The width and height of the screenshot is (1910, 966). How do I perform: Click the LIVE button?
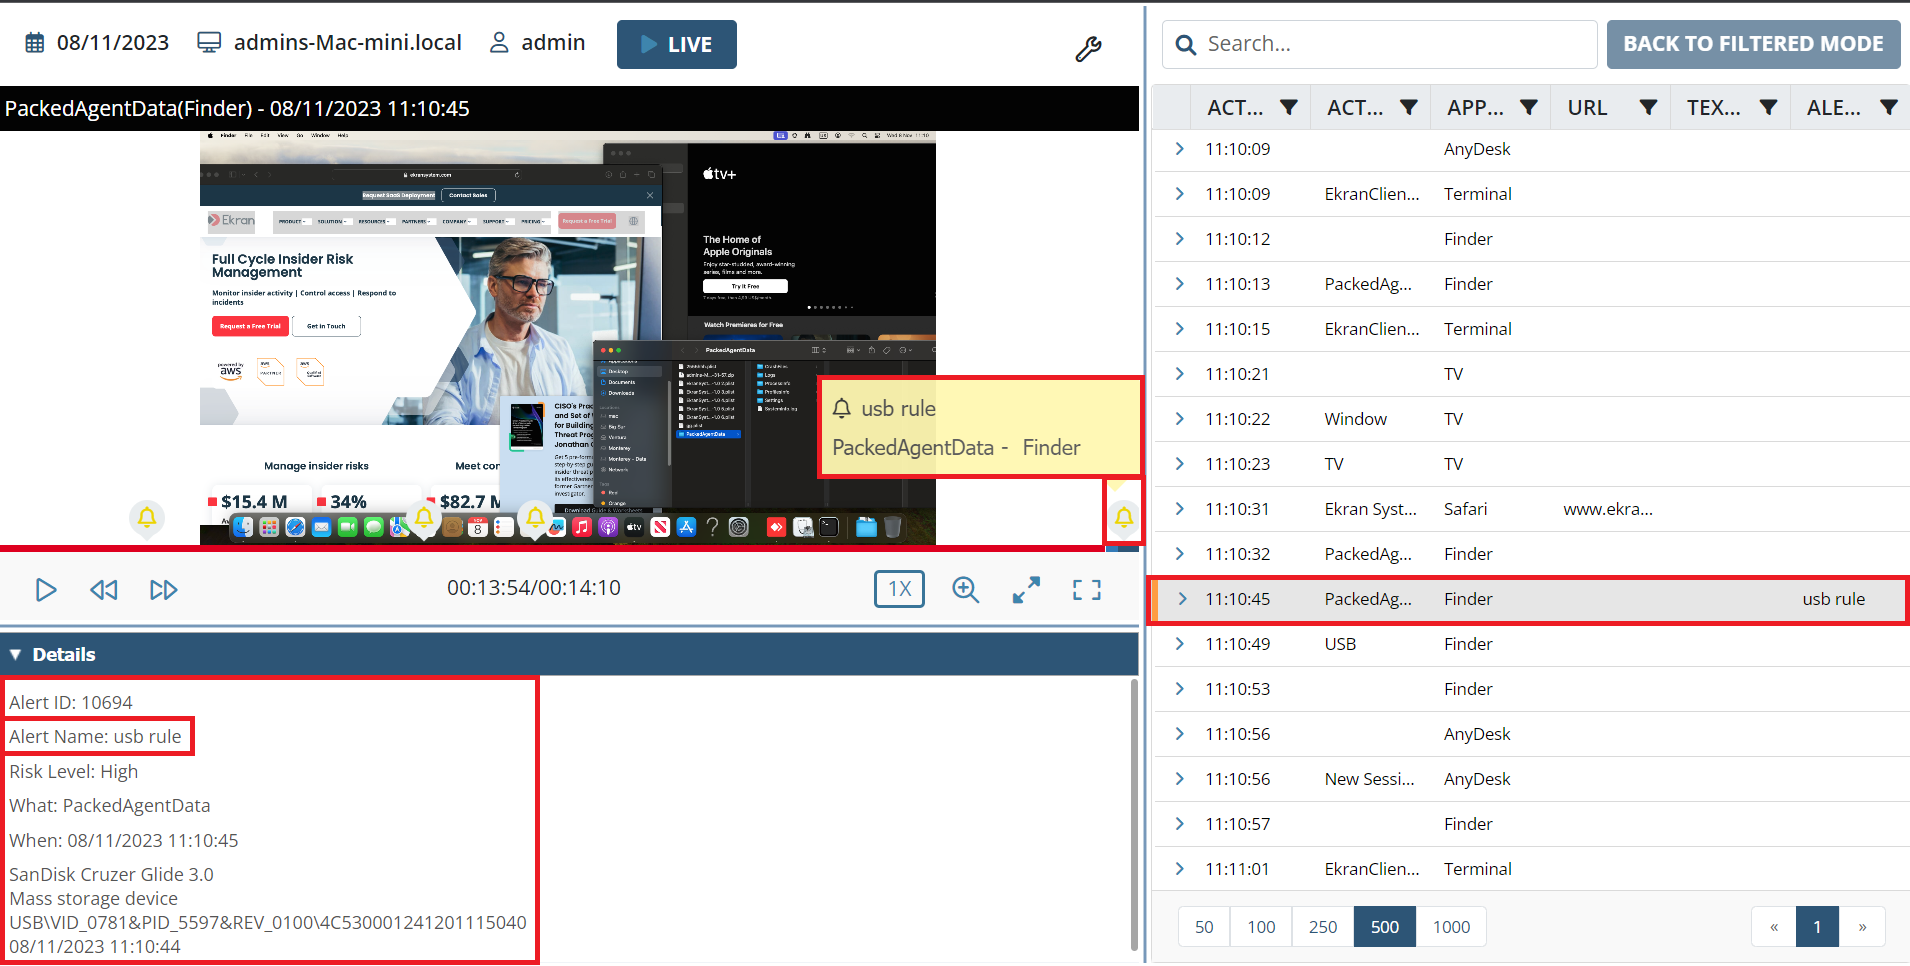[x=676, y=44]
